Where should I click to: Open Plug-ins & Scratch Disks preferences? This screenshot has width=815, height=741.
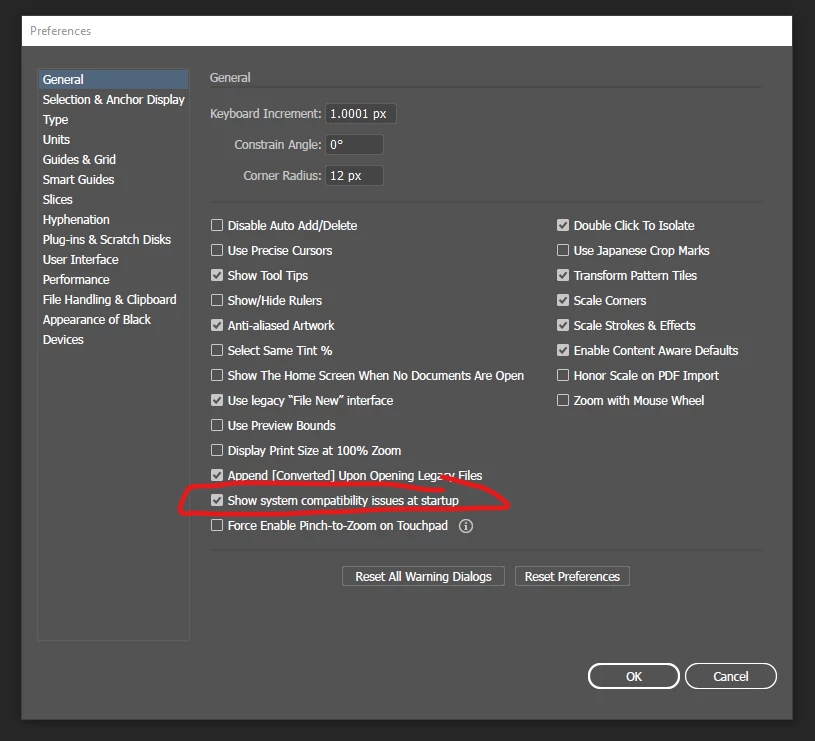pos(113,240)
